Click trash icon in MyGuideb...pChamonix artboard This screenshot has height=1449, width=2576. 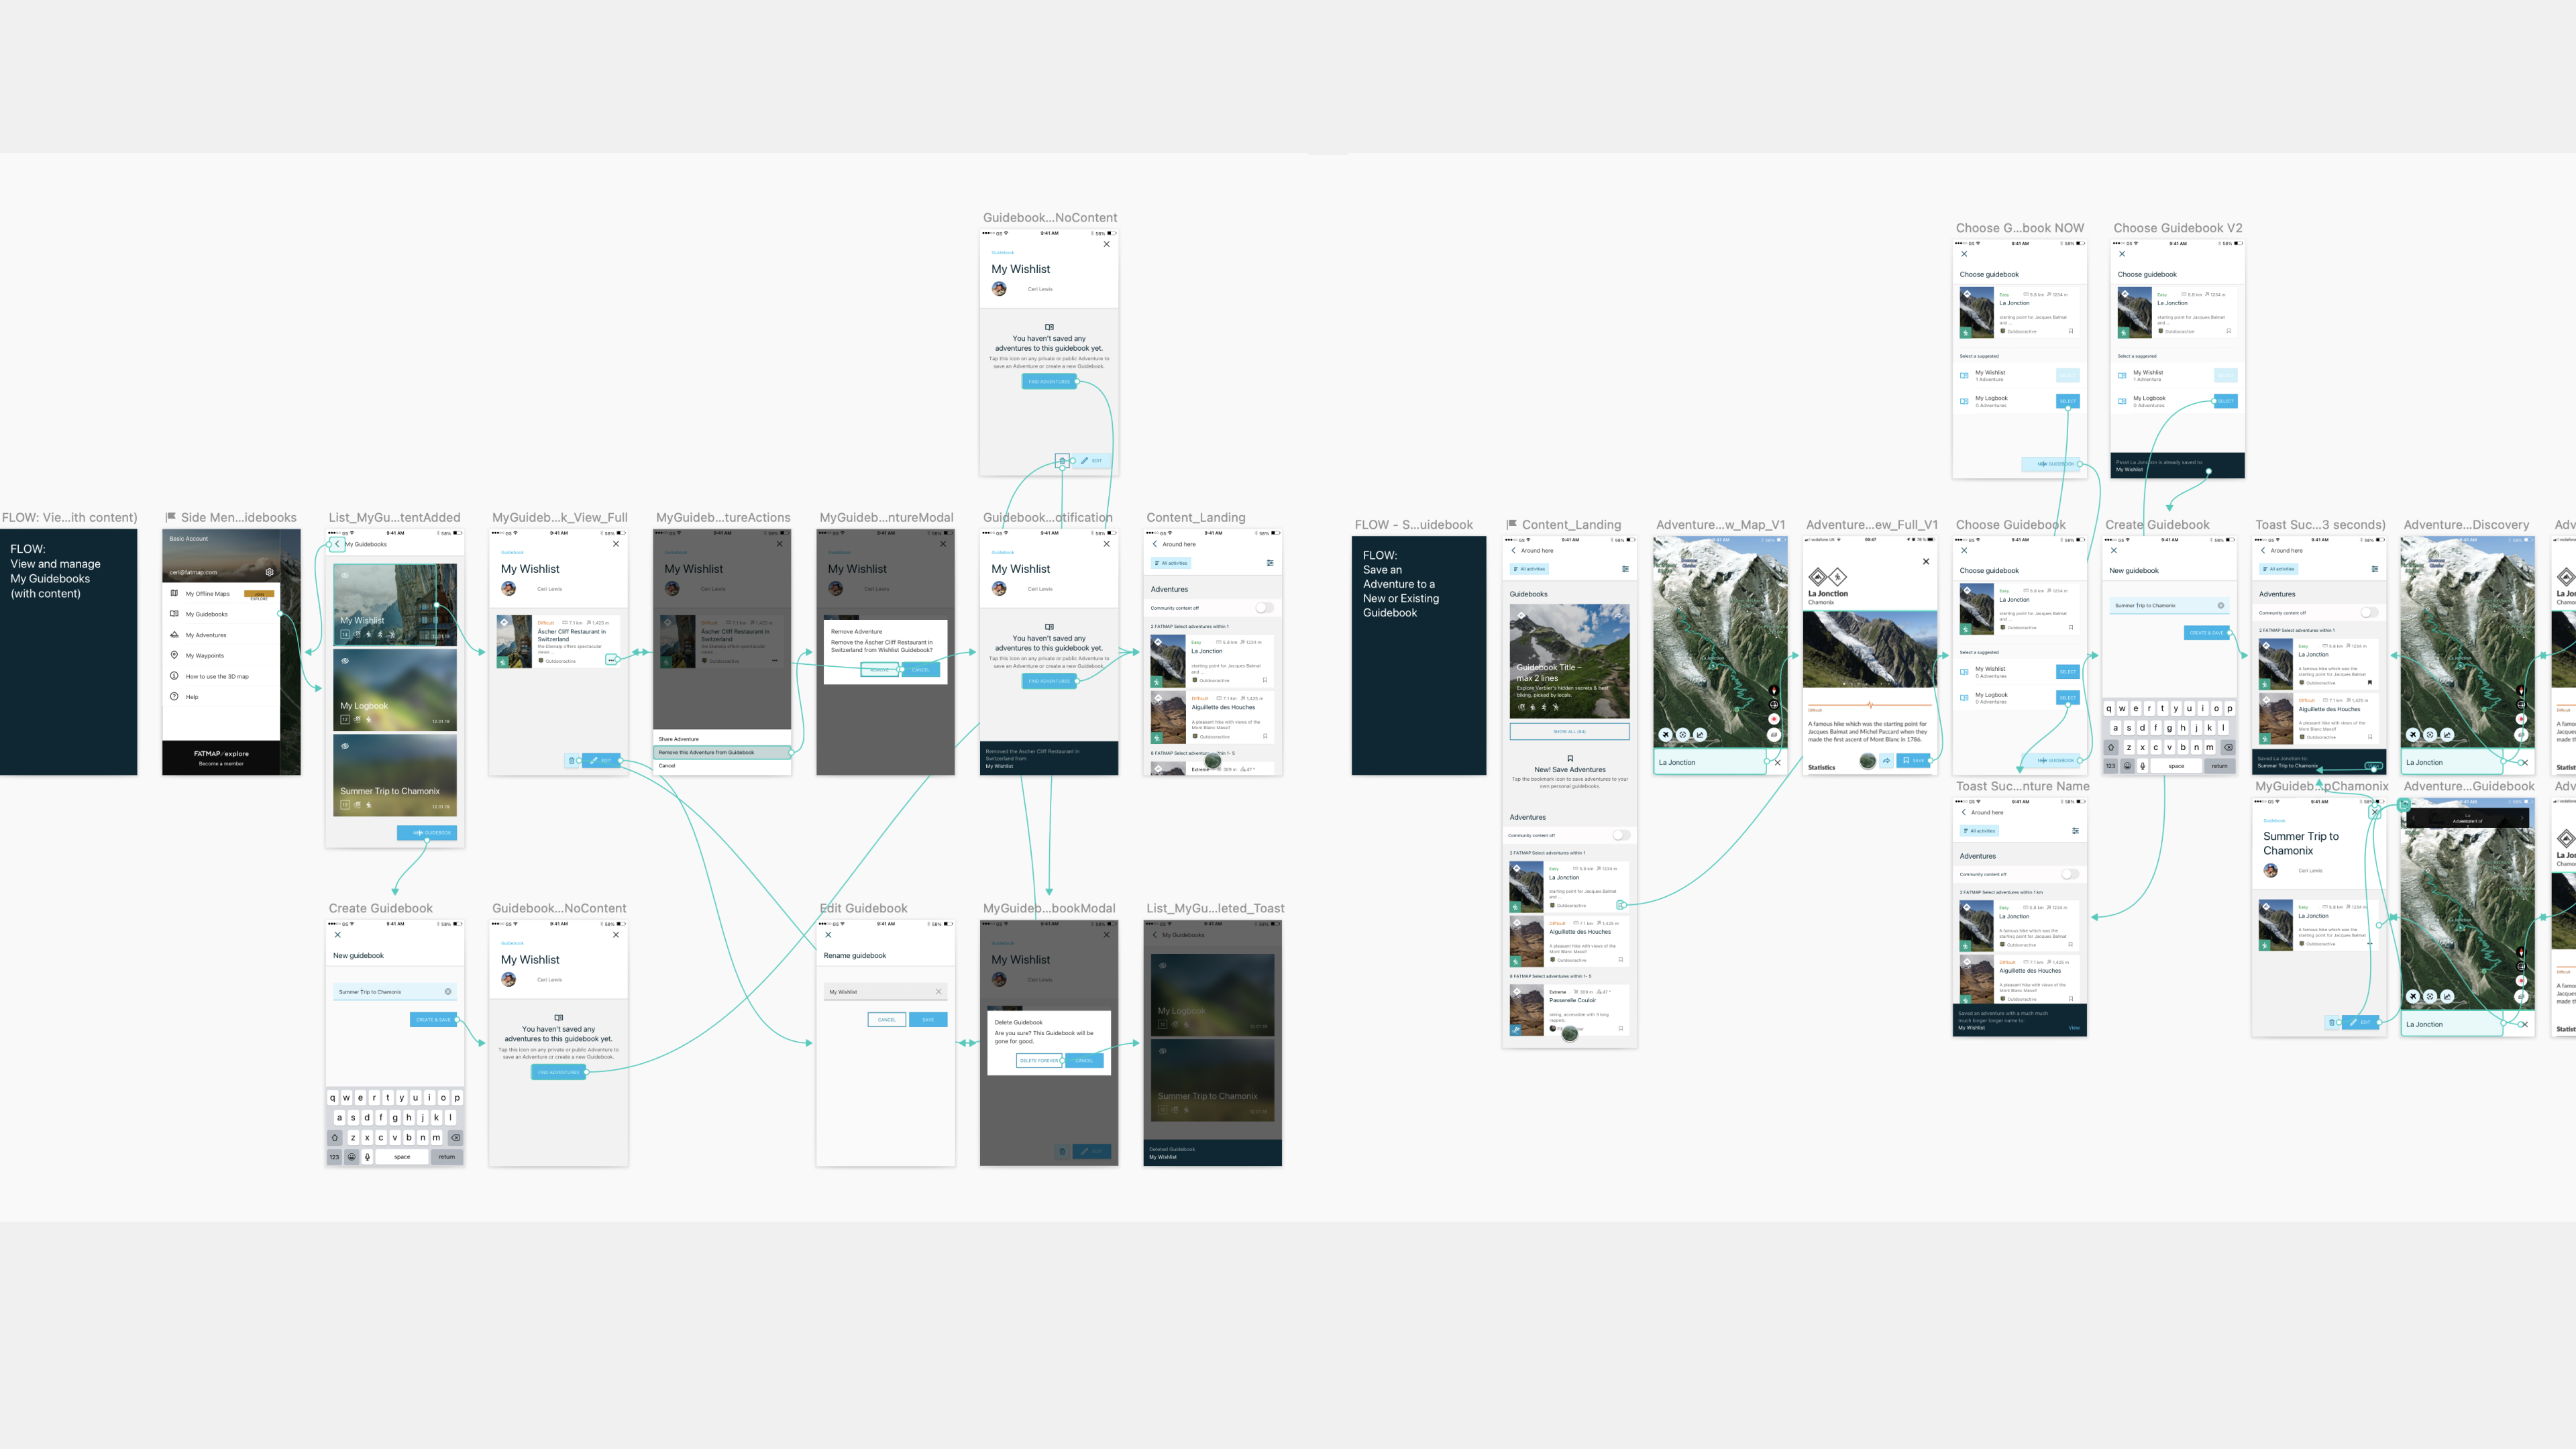(x=2332, y=1022)
